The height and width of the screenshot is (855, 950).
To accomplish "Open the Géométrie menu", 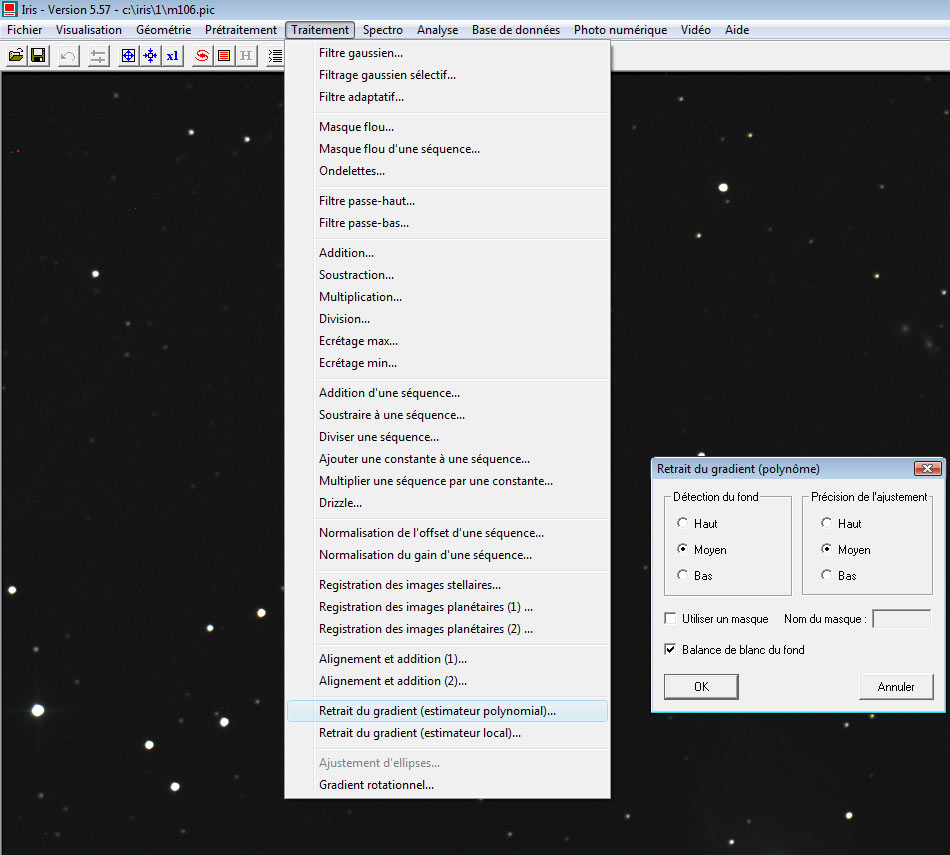I will [164, 30].
